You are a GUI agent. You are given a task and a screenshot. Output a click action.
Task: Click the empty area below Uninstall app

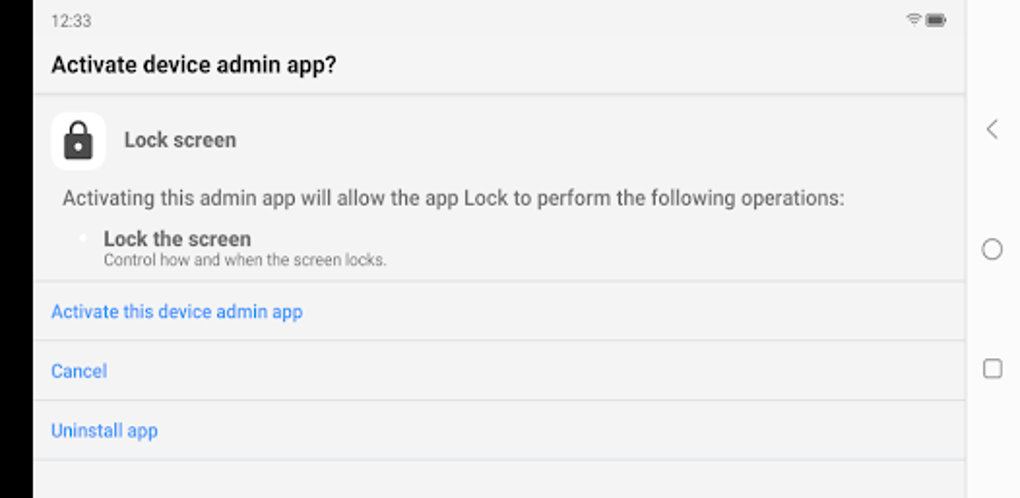pyautogui.click(x=500, y=479)
